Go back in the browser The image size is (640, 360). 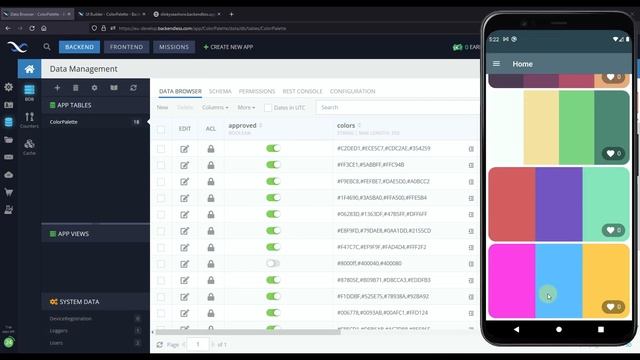point(8,28)
